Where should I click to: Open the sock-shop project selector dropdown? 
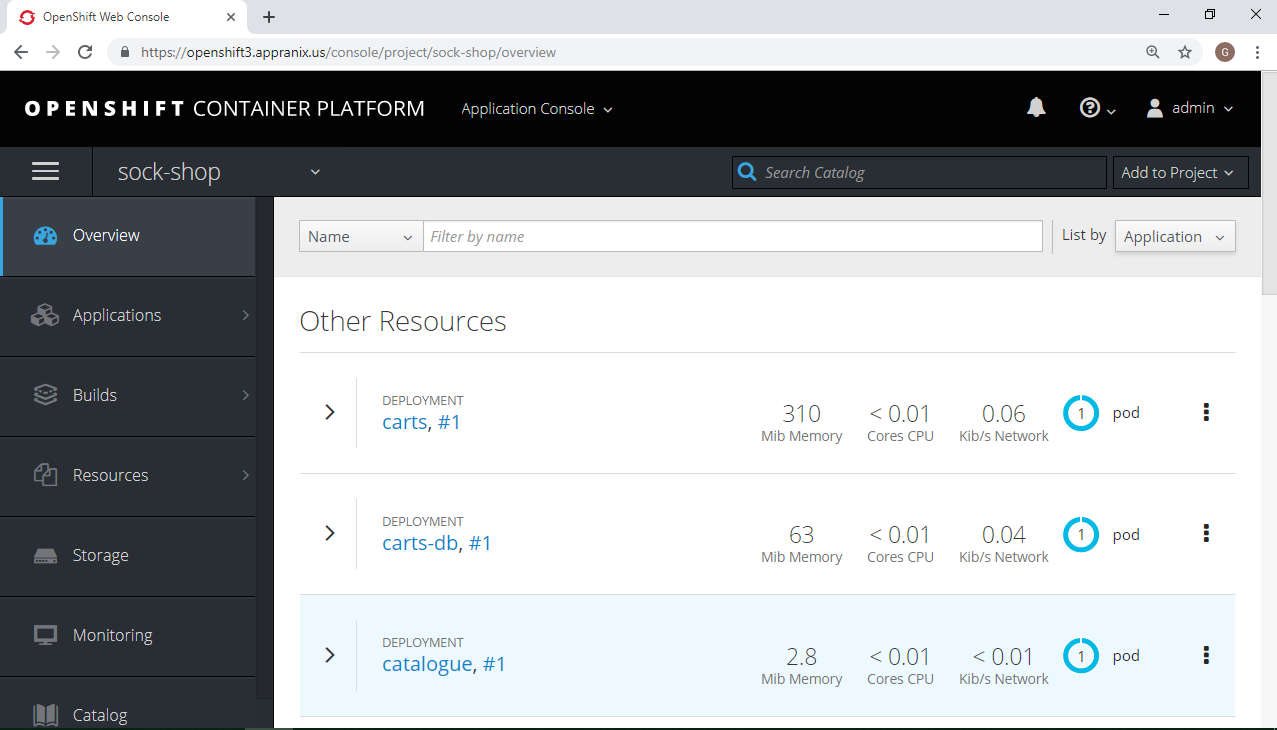219,172
